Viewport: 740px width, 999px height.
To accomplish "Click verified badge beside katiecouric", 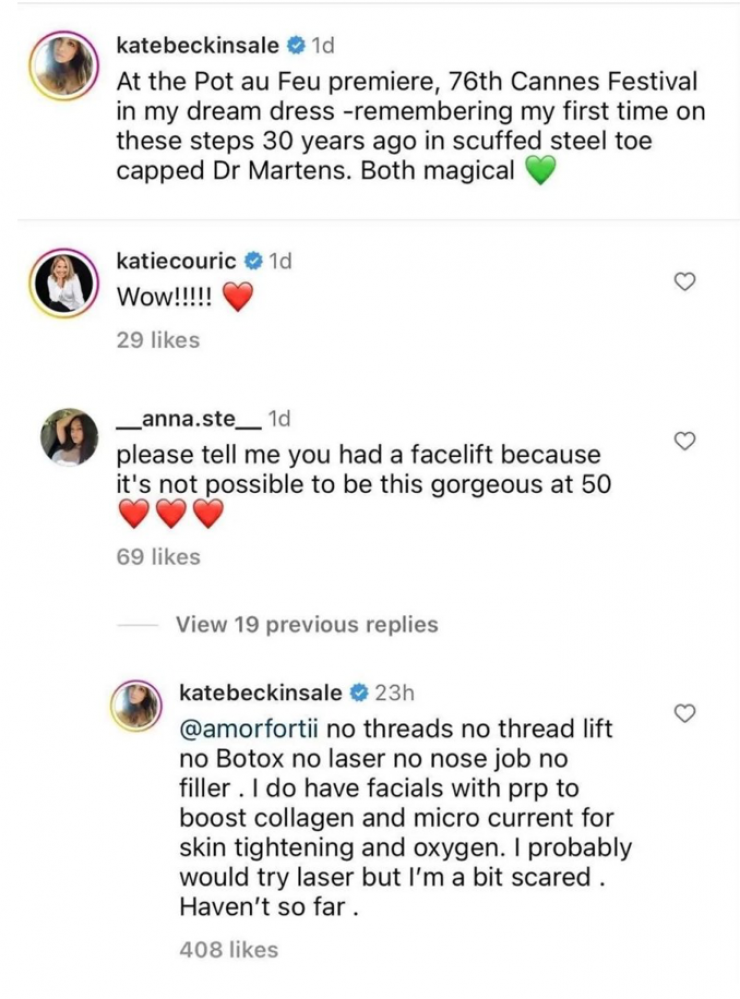I will [x=254, y=262].
